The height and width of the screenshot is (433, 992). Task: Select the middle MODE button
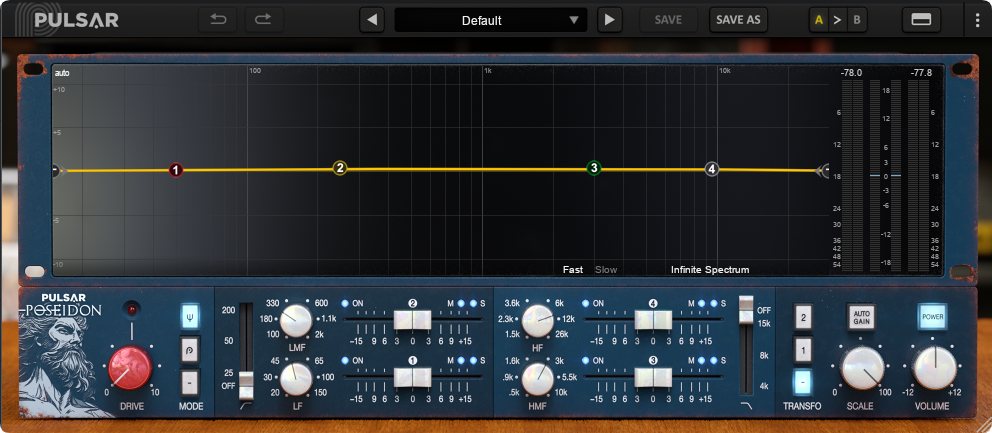click(x=190, y=349)
